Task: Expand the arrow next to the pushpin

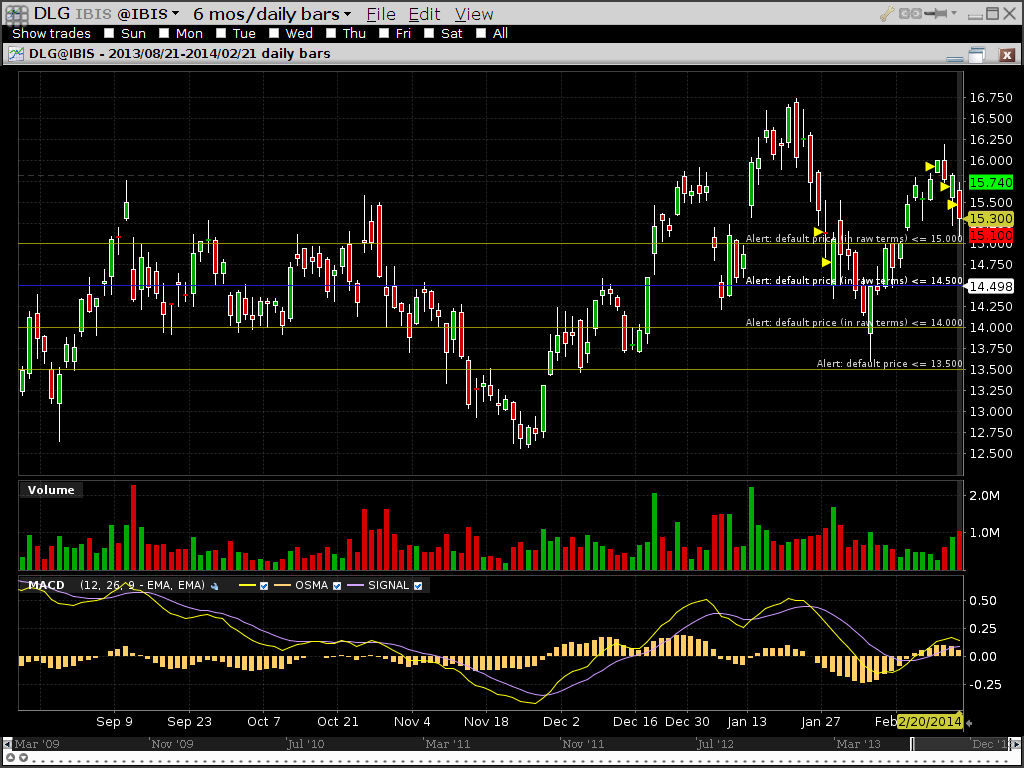Action: (954, 13)
